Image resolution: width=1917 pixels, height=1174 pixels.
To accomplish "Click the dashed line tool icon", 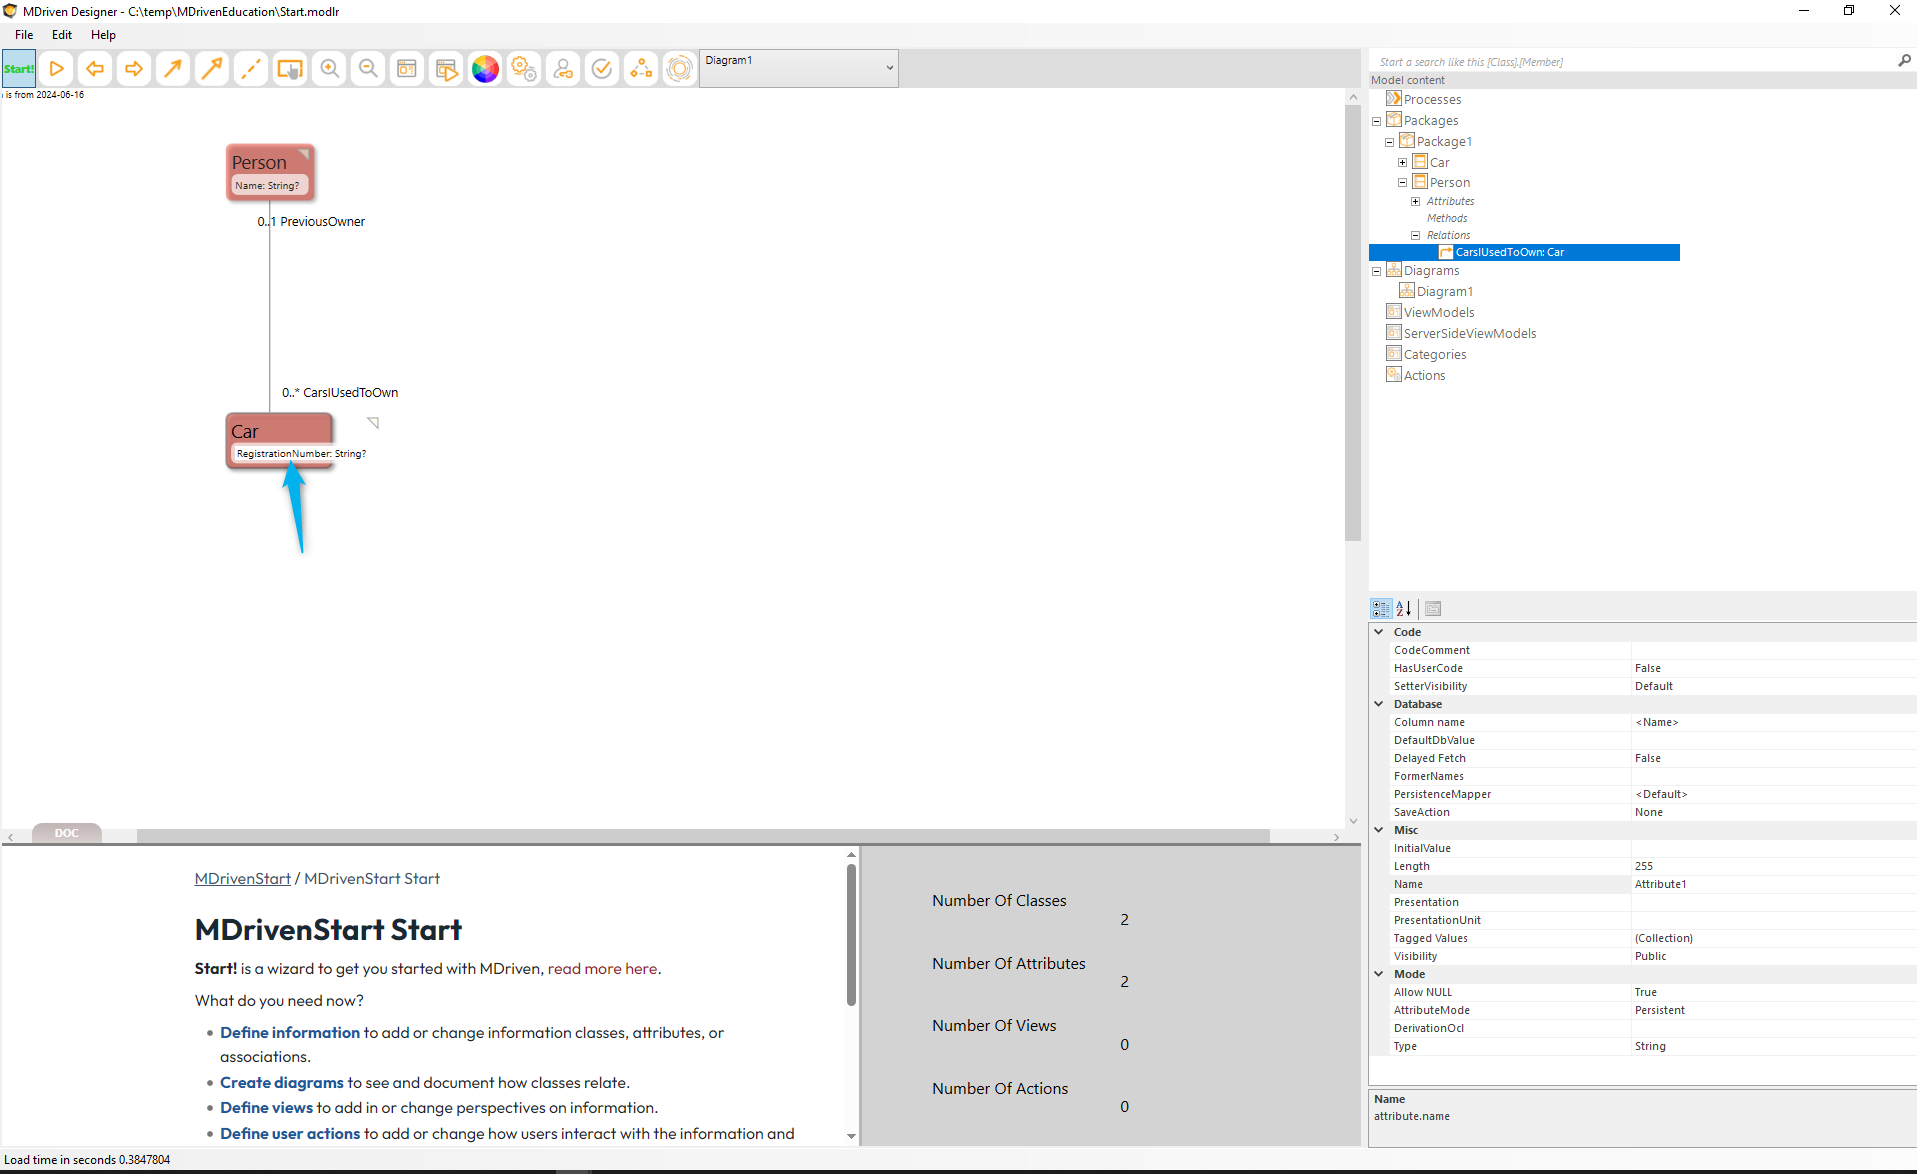I will (x=251, y=69).
